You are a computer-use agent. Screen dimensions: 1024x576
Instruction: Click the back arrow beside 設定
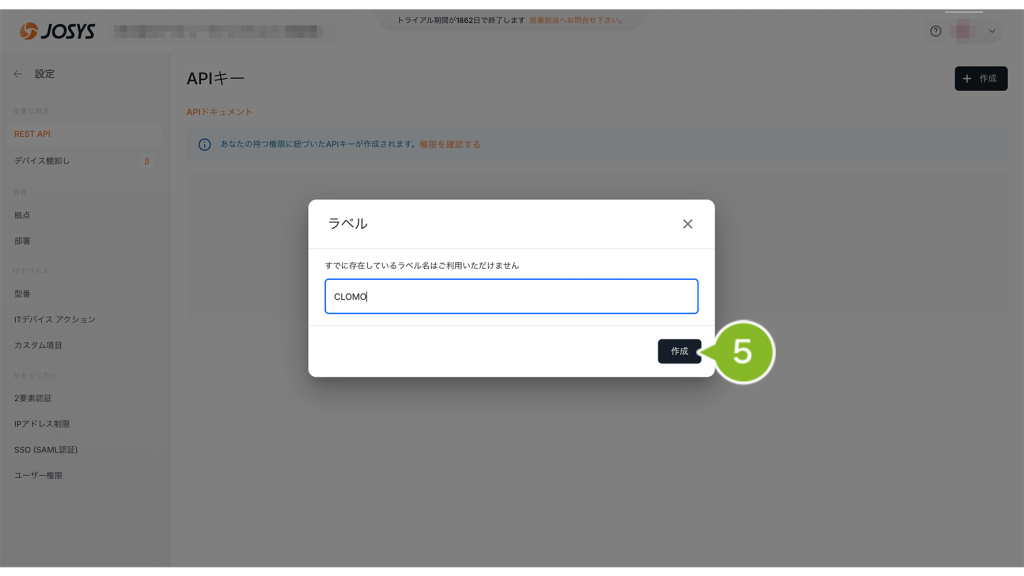[18, 74]
